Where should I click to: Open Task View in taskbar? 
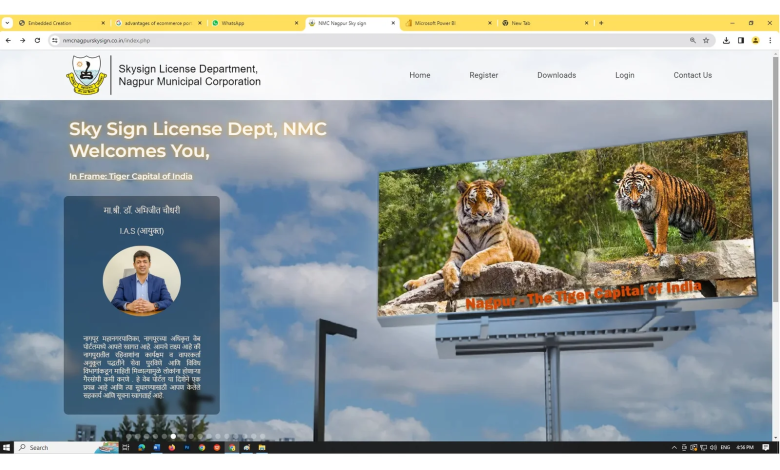pos(126,447)
